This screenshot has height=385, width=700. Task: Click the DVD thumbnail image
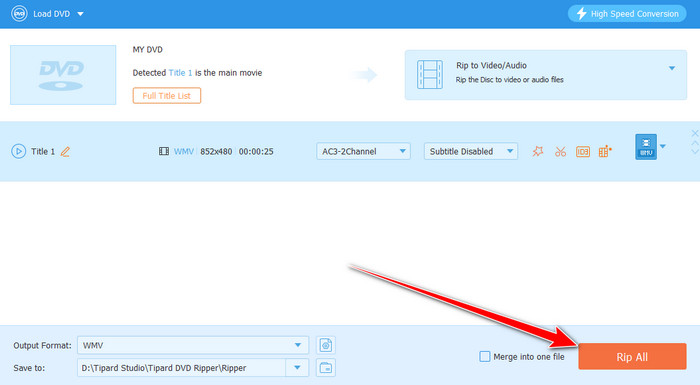point(63,75)
